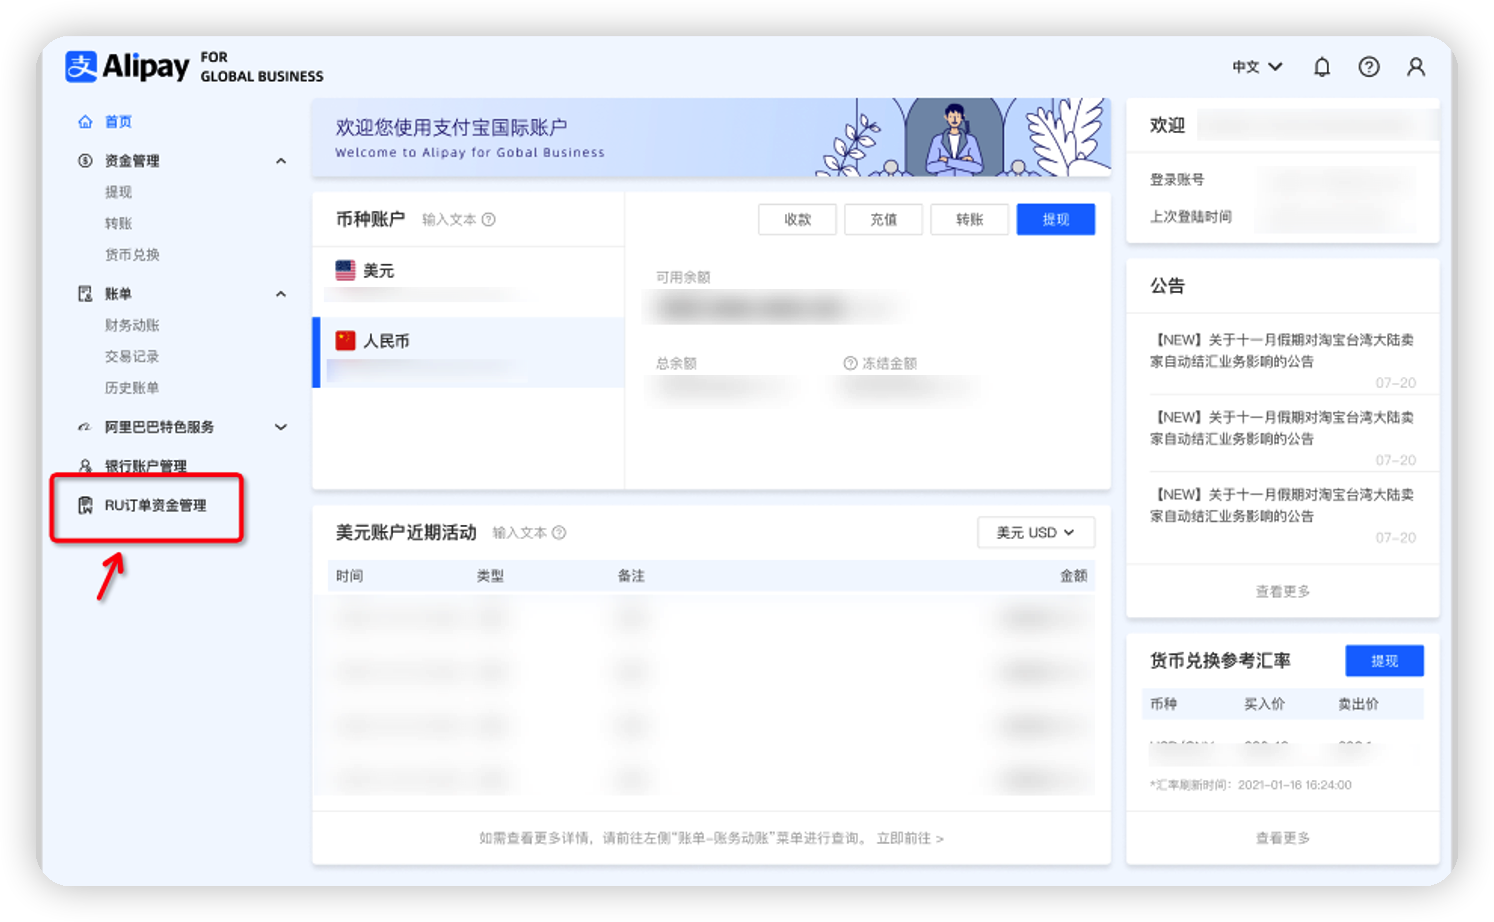Click the question icon next to 冻结金额
Image resolution: width=1494 pixels, height=922 pixels.
(850, 363)
